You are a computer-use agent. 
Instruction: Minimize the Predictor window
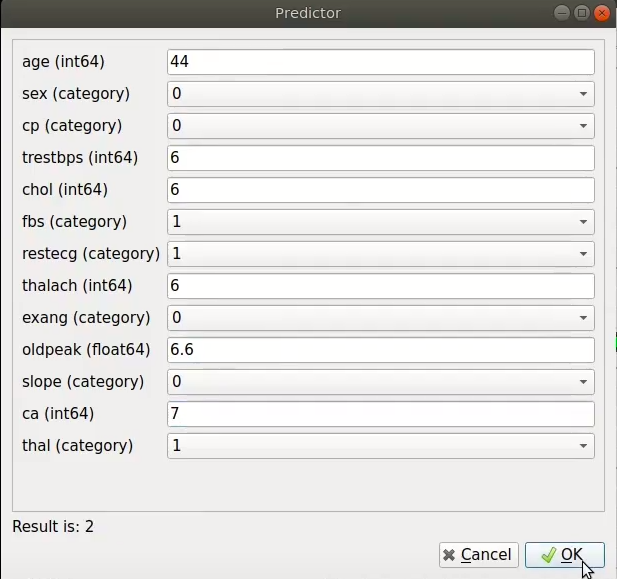click(x=562, y=13)
